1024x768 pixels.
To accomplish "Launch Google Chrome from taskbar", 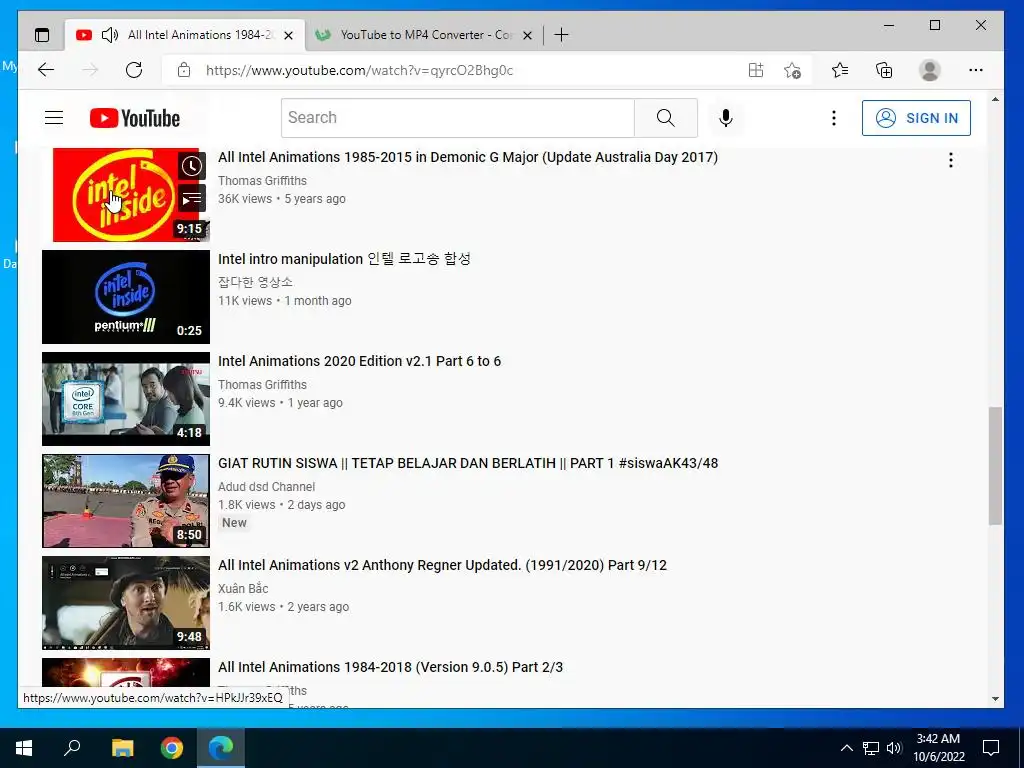I will [172, 748].
